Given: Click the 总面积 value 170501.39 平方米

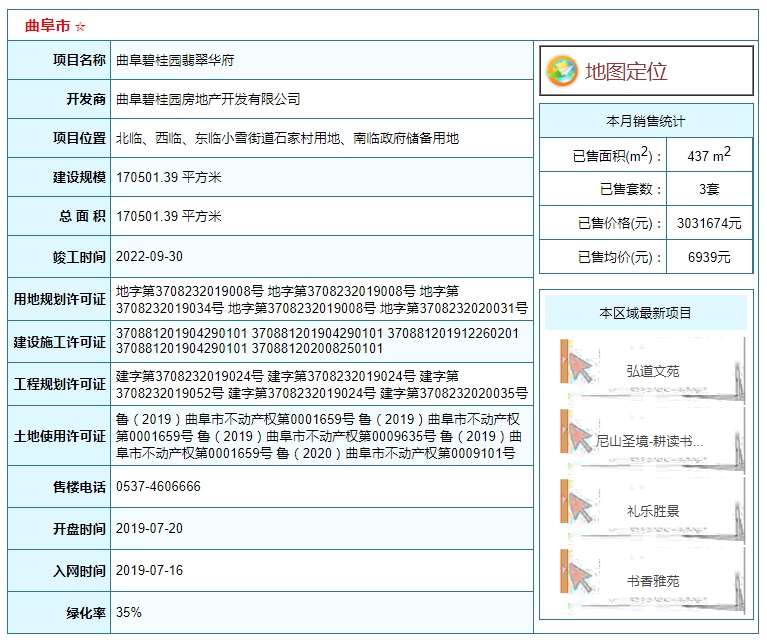Looking at the screenshot, I should [x=169, y=216].
